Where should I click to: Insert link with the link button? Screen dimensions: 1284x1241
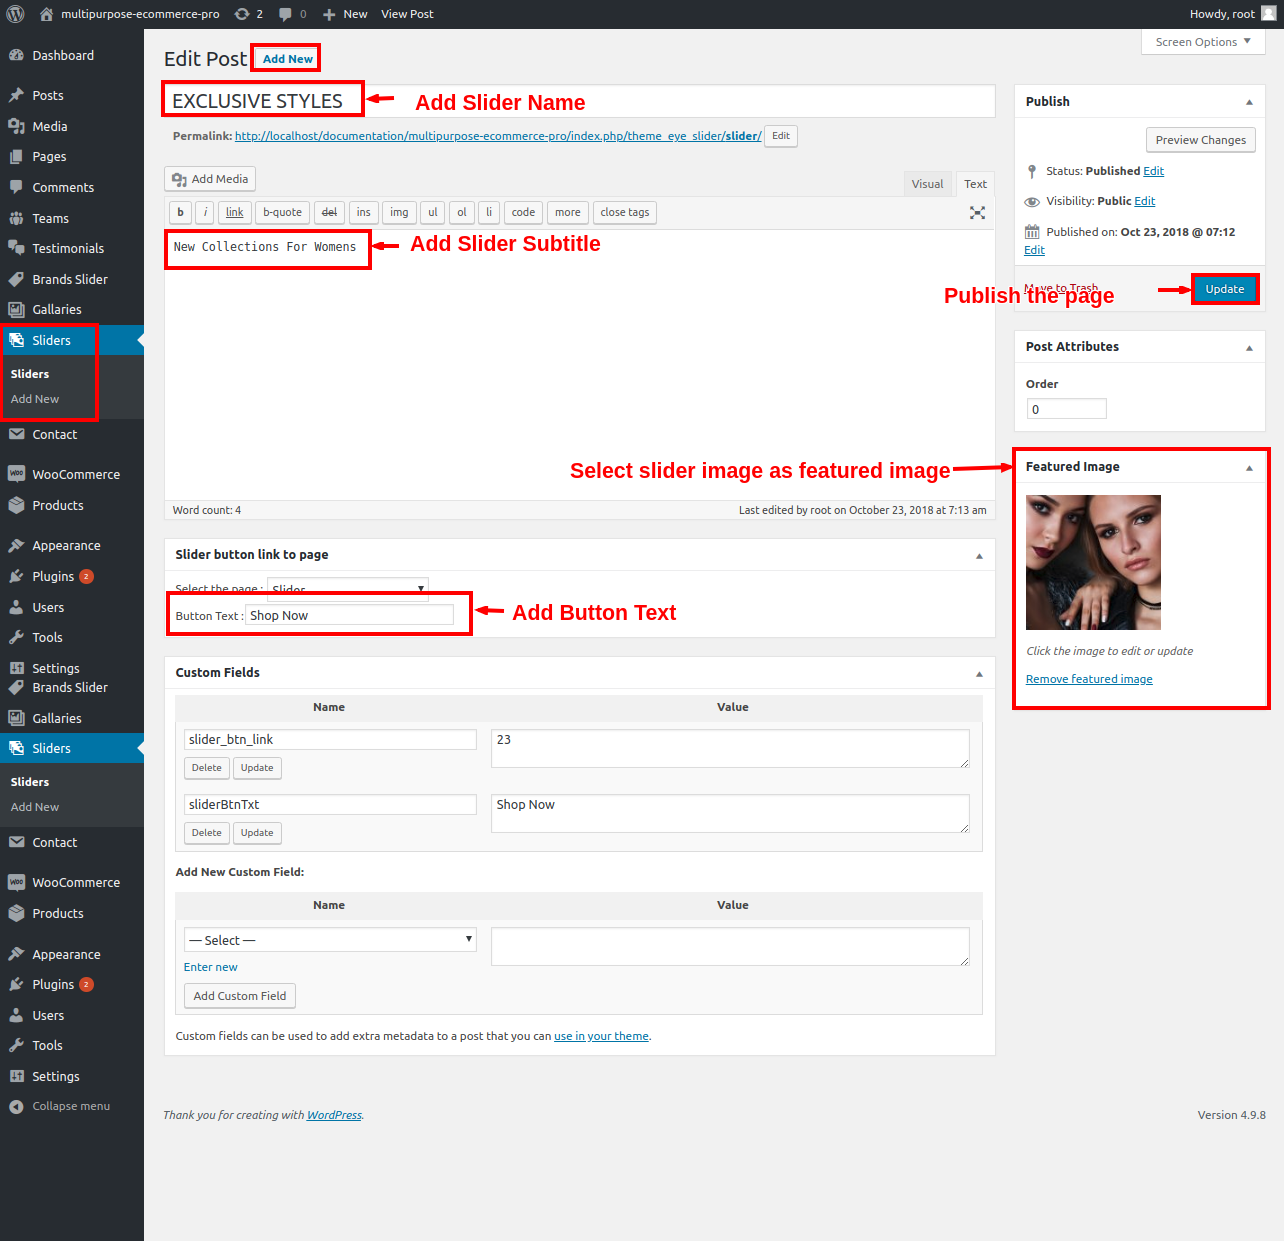click(234, 212)
